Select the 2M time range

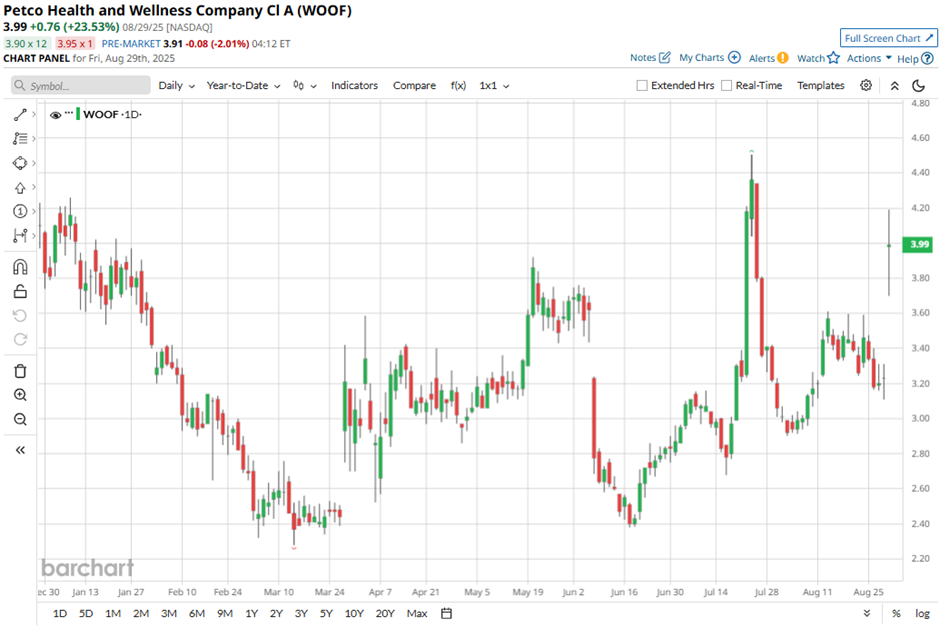pos(141,614)
